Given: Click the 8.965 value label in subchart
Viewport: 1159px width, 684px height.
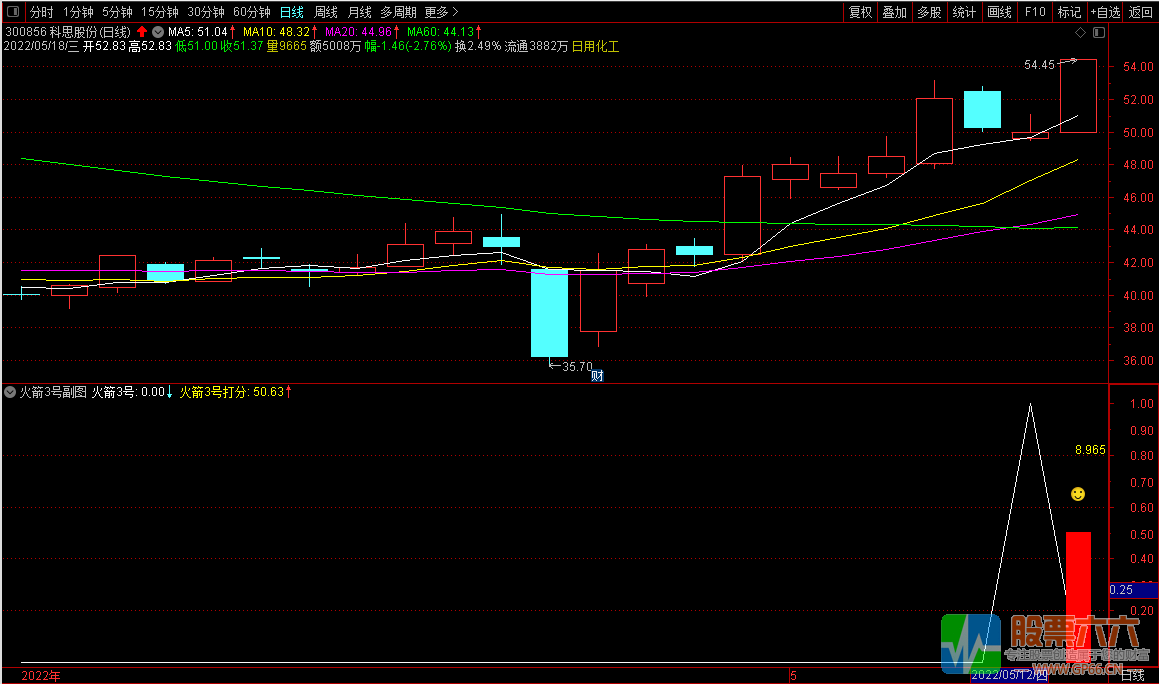Looking at the screenshot, I should point(1090,450).
